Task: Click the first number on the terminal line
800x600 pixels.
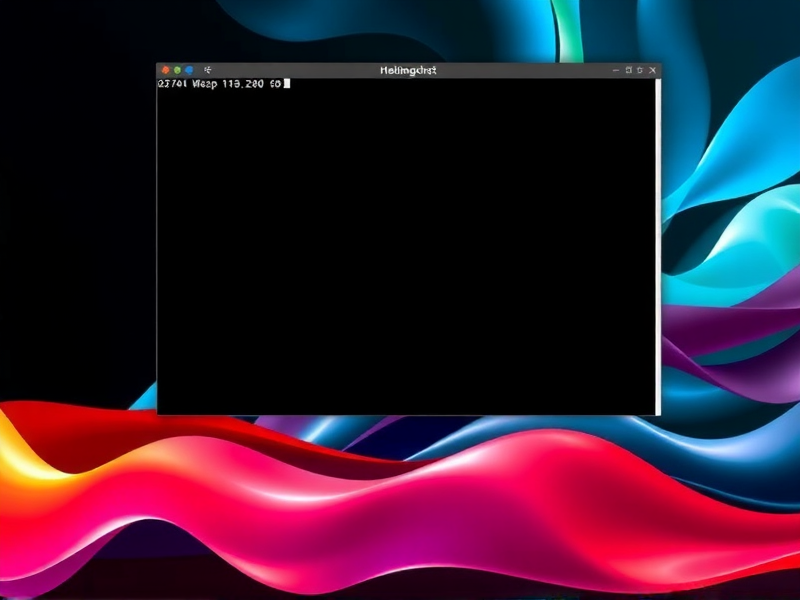Action: [x=172, y=84]
